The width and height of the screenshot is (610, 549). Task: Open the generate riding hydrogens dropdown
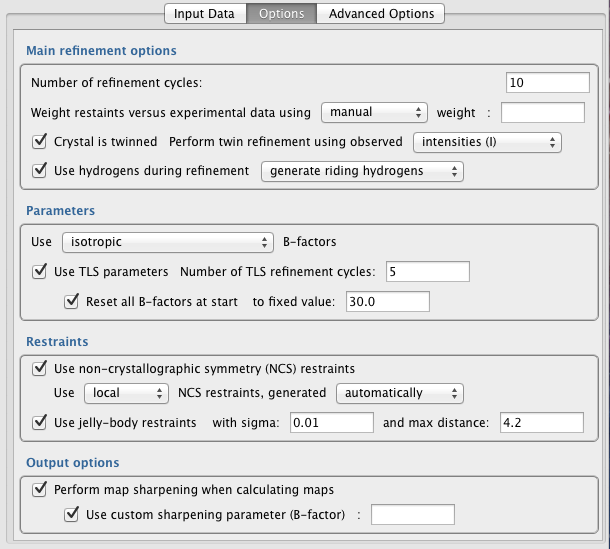point(362,171)
